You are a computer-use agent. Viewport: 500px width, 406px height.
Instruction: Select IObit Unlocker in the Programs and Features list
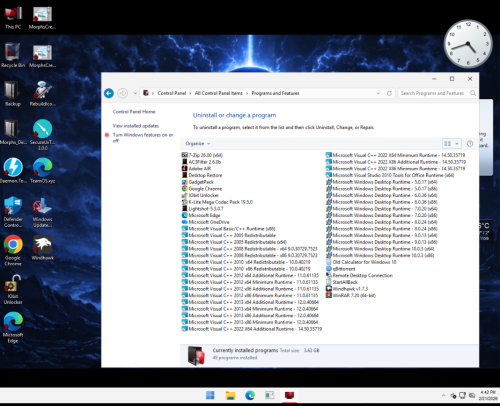tap(200, 195)
